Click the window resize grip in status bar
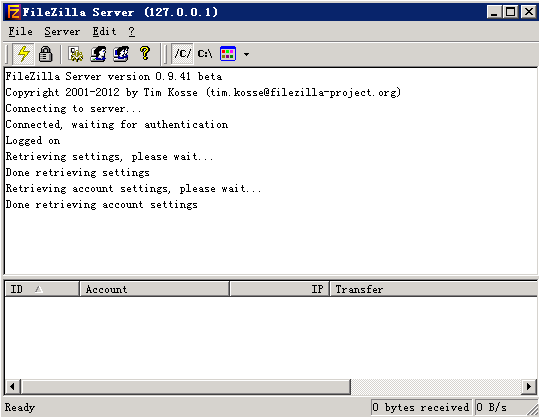The width and height of the screenshot is (539, 417). click(533, 410)
